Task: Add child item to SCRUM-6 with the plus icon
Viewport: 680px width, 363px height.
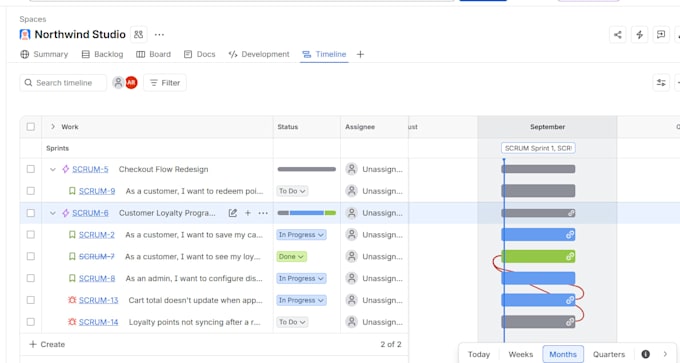Action: point(248,213)
